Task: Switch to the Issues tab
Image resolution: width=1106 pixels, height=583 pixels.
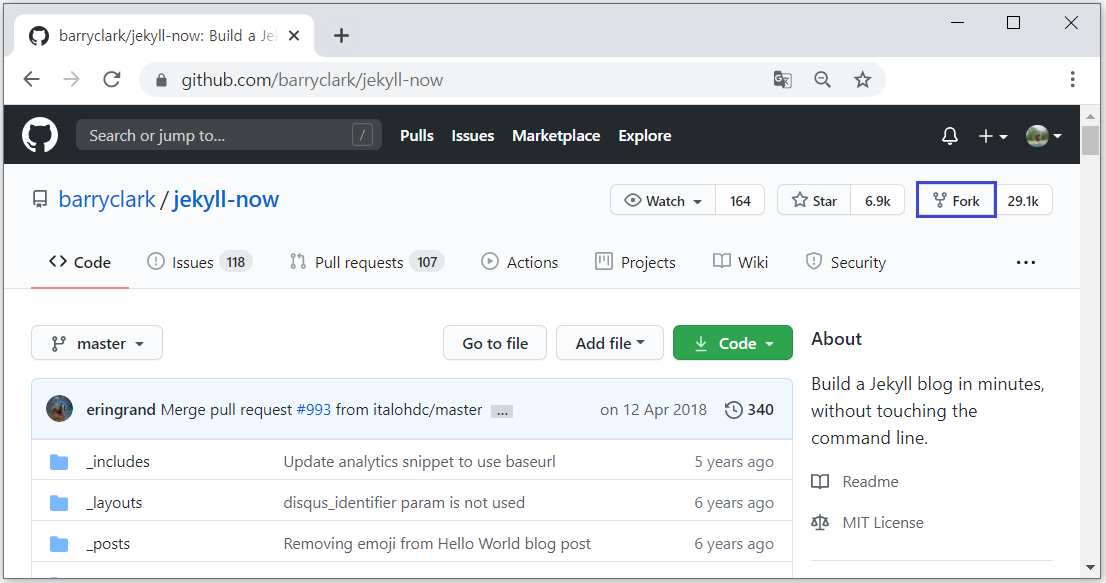Action: pos(200,262)
